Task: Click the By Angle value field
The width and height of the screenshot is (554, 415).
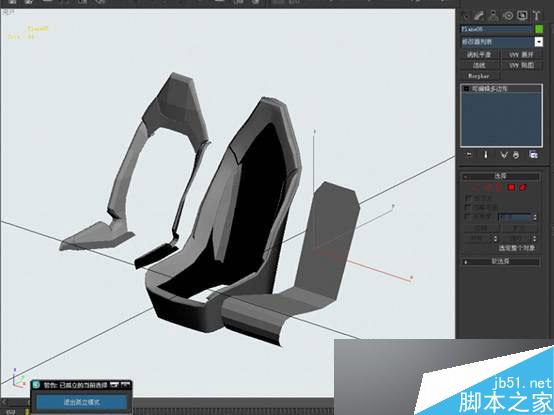Action: (514, 217)
